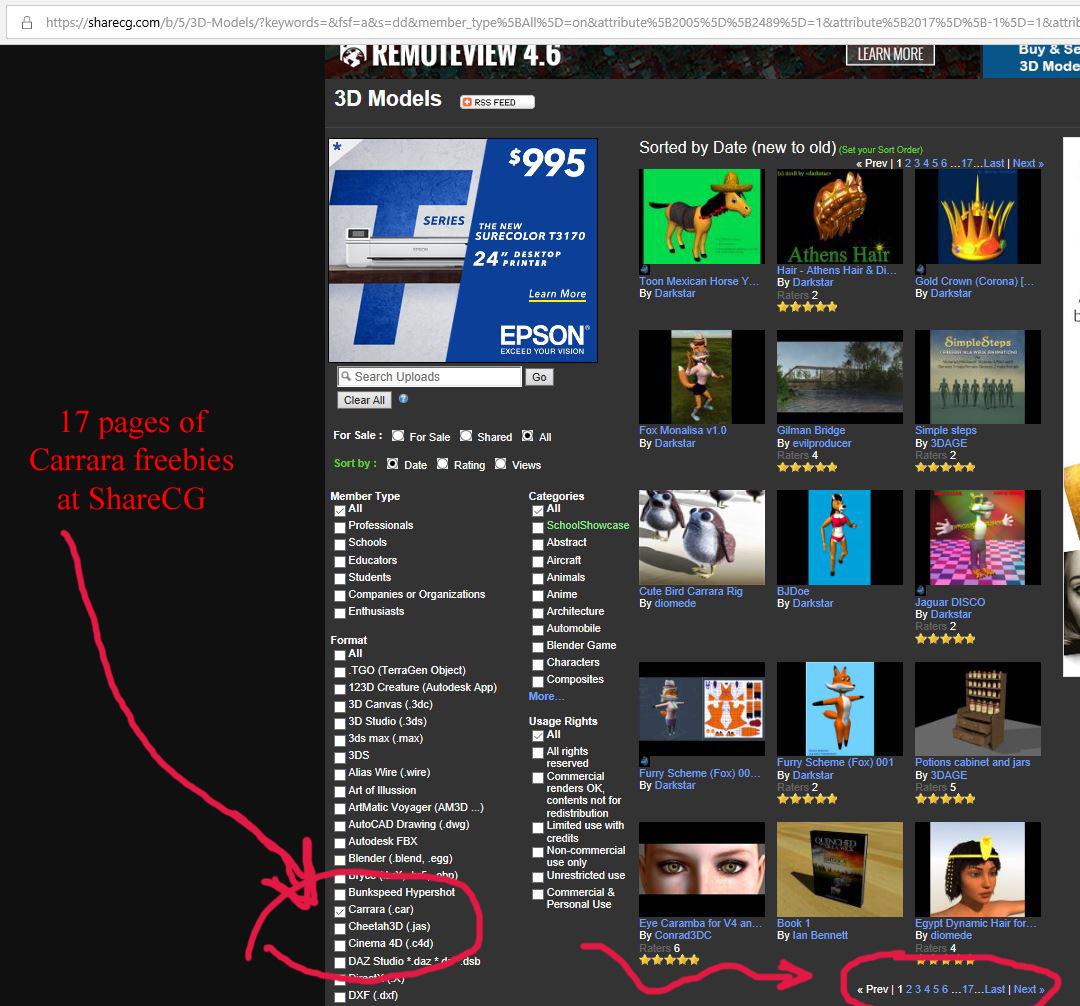Viewport: 1080px width, 1006px height.
Task: Check the Characters category
Action: [538, 664]
